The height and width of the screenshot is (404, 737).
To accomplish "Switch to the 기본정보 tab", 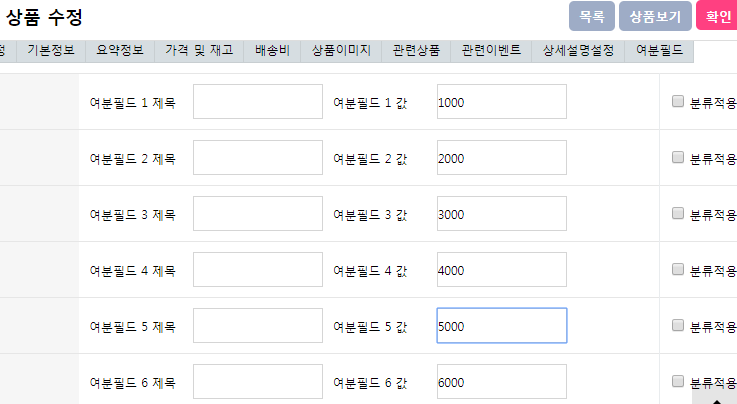I will [50, 49].
